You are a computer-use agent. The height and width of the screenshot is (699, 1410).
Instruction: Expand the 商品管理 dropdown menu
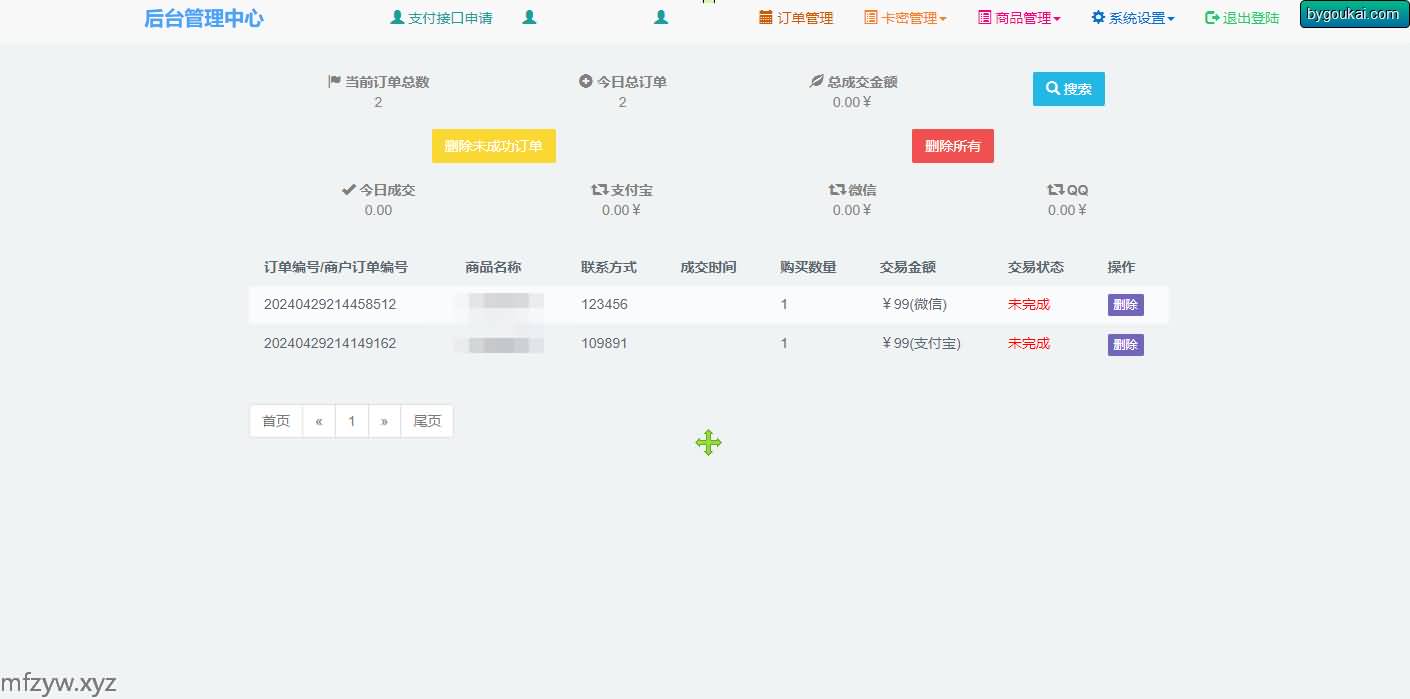(x=1019, y=18)
